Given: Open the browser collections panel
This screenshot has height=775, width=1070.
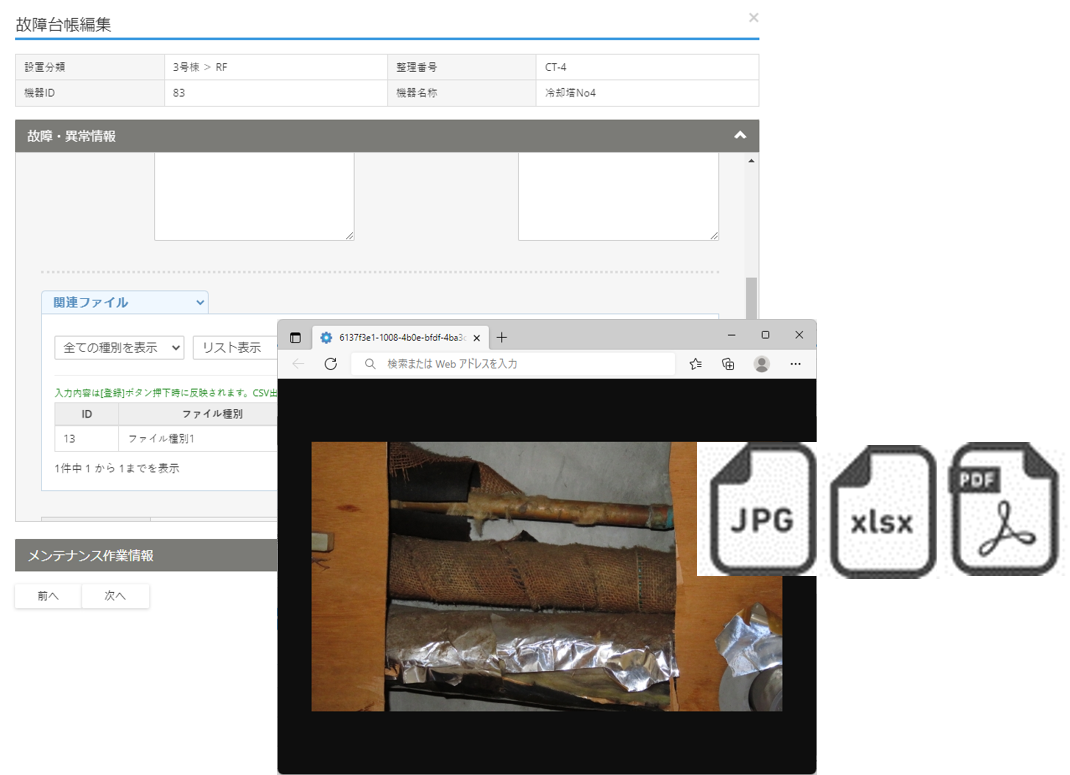Looking at the screenshot, I should (728, 364).
